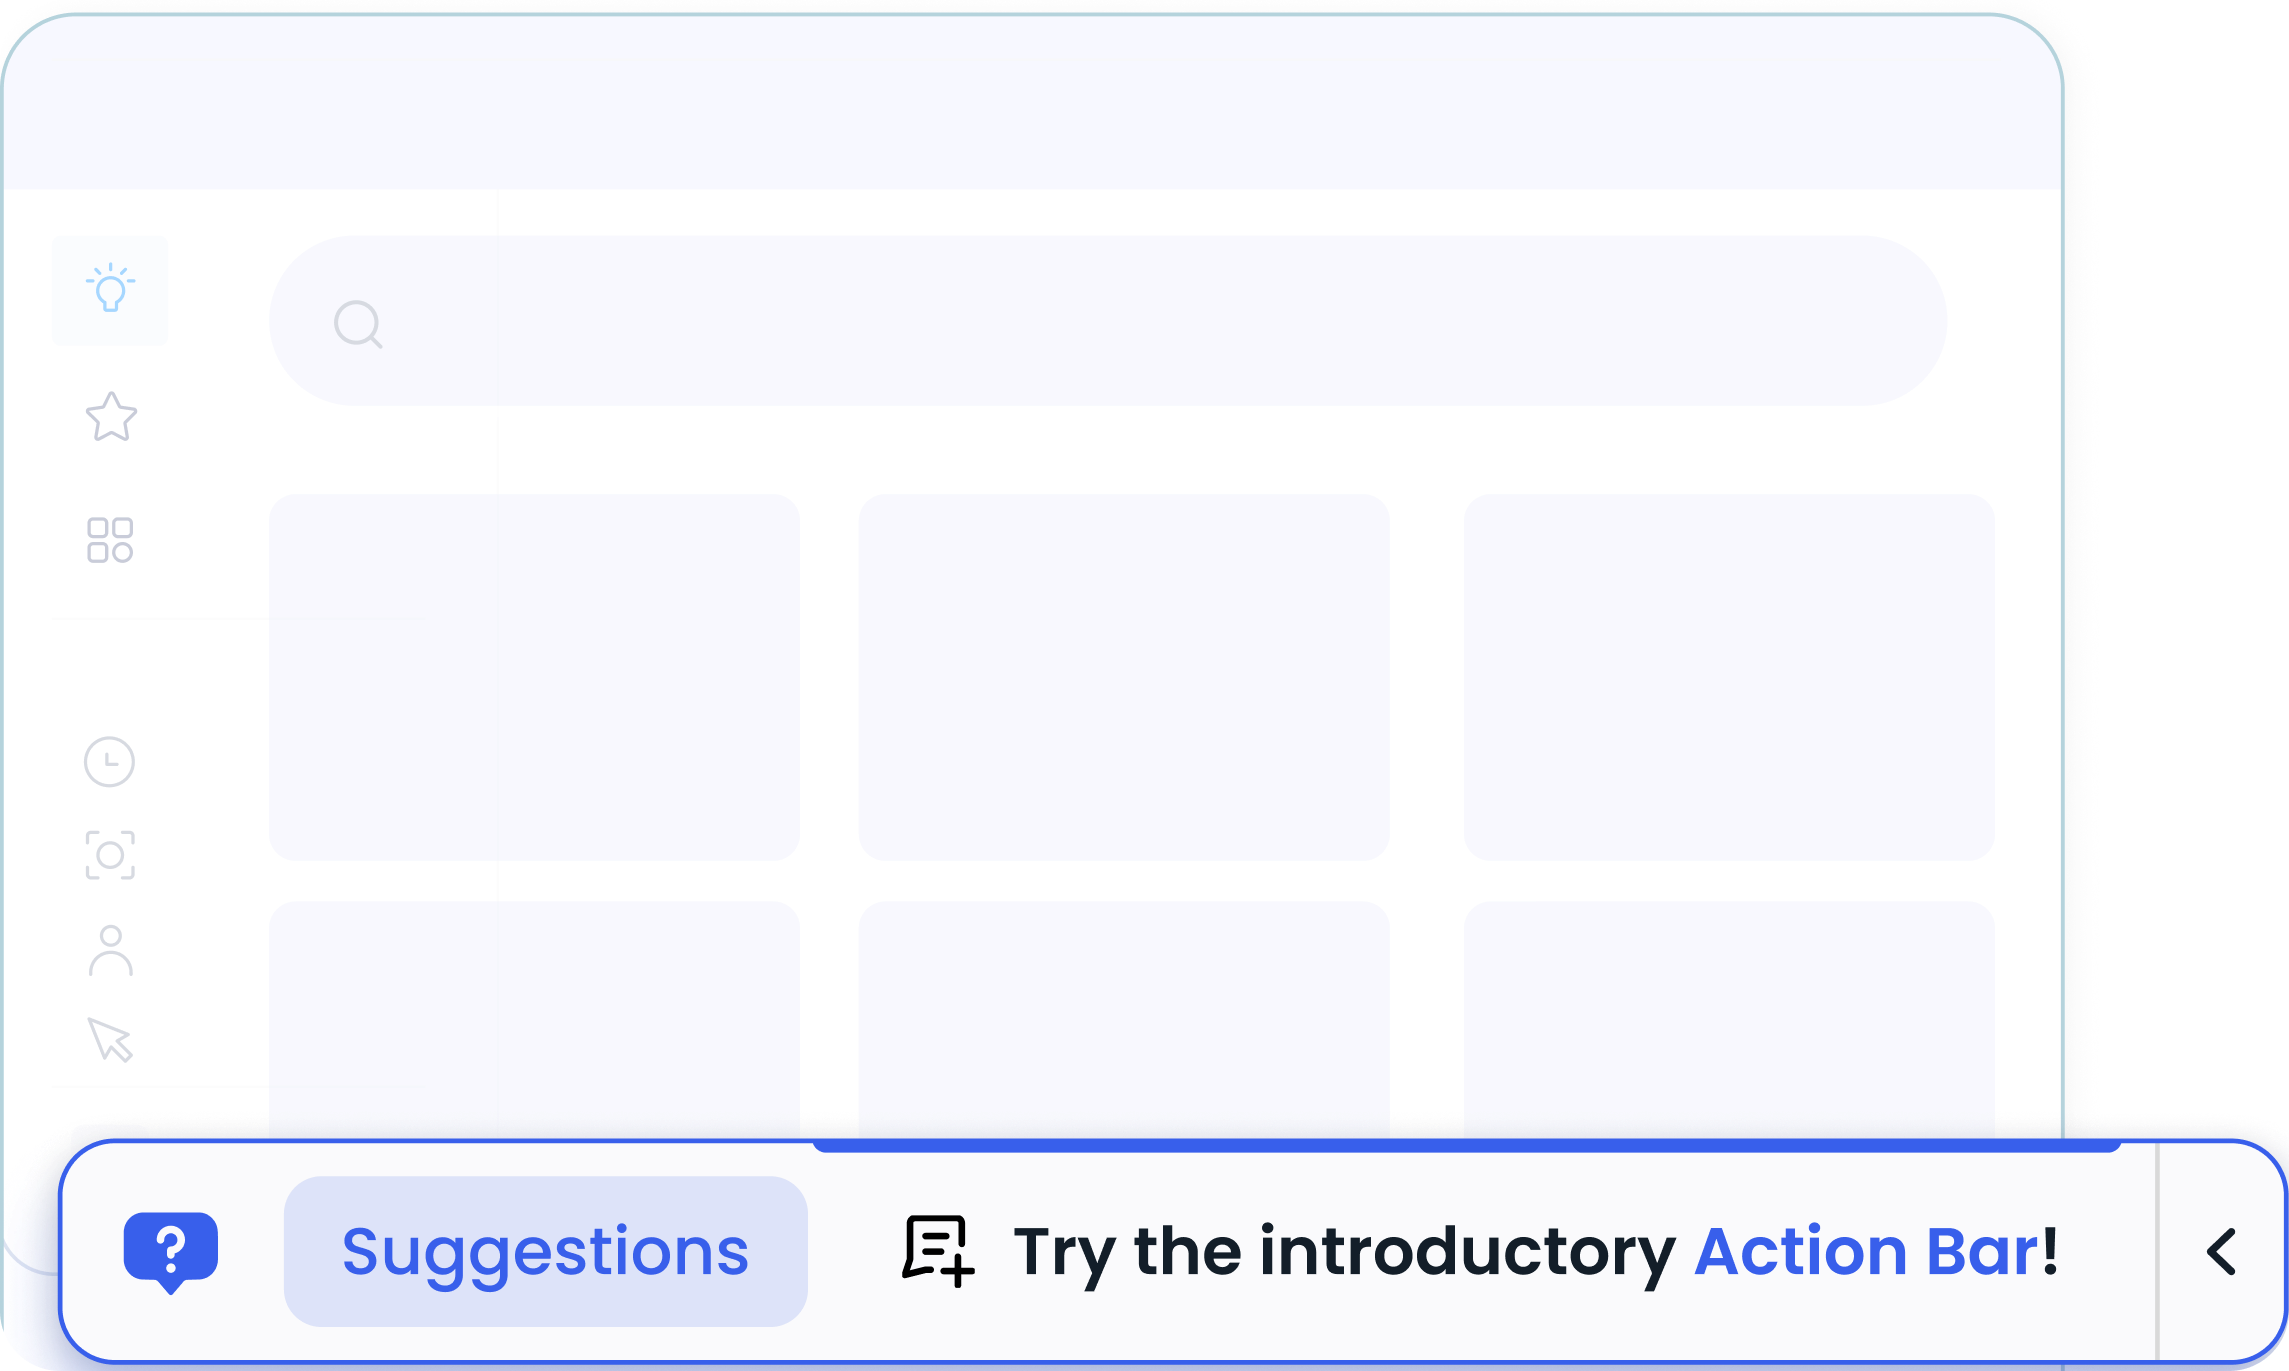Select the top-right placeholder card
Viewport: 2289px width, 1371px height.
[x=1729, y=677]
